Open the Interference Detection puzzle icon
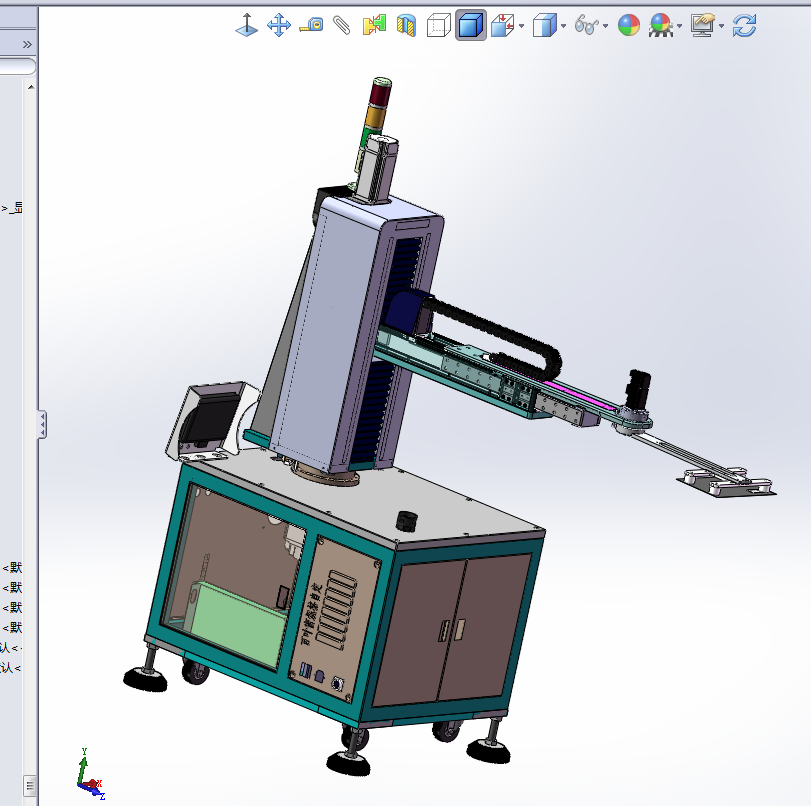 [x=374, y=25]
